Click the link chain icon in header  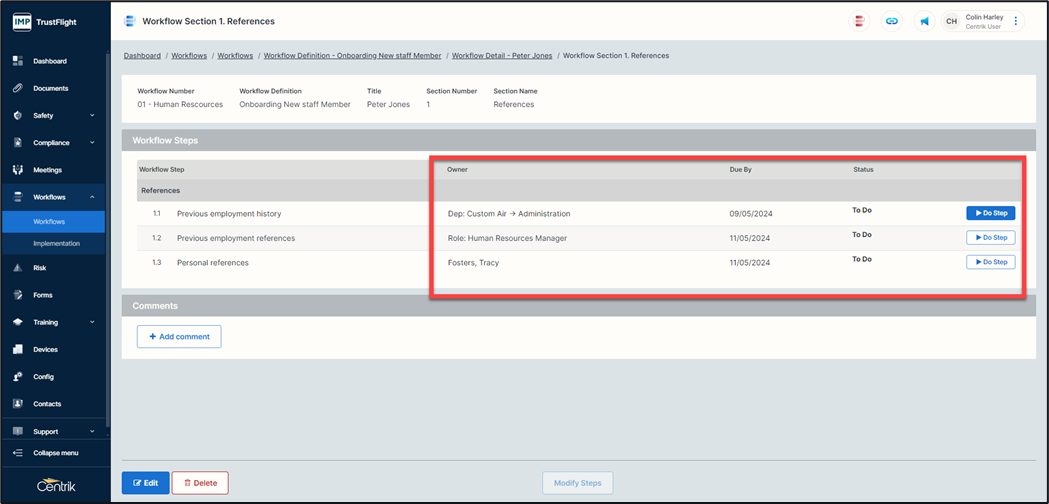(x=891, y=21)
